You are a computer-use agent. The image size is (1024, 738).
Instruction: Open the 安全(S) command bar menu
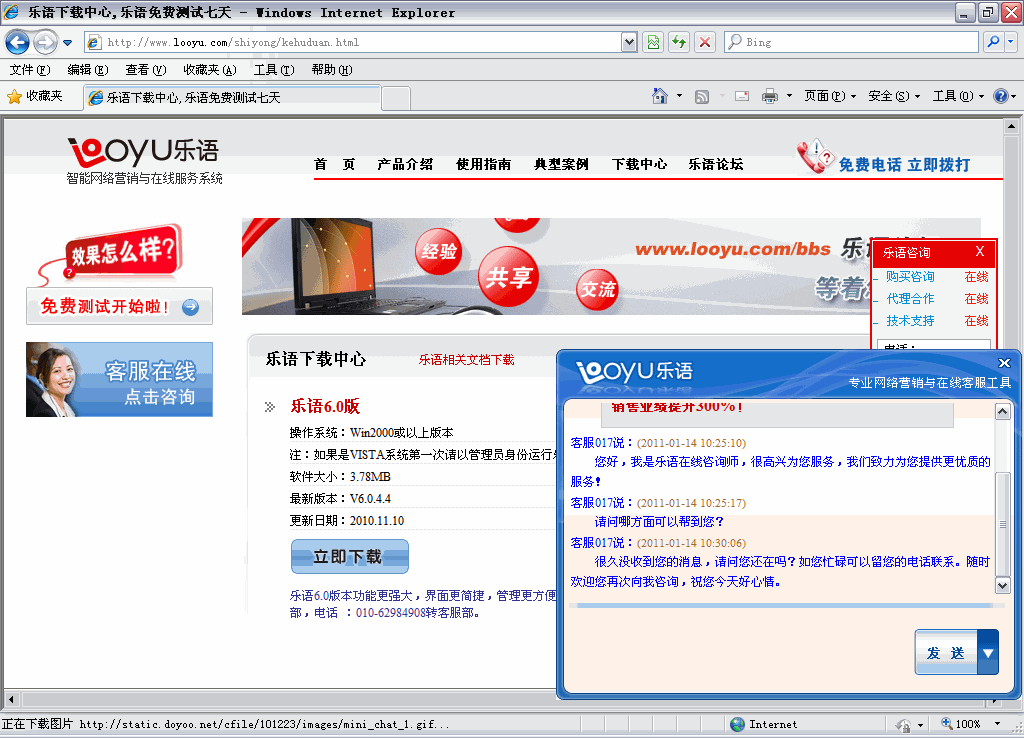click(894, 97)
